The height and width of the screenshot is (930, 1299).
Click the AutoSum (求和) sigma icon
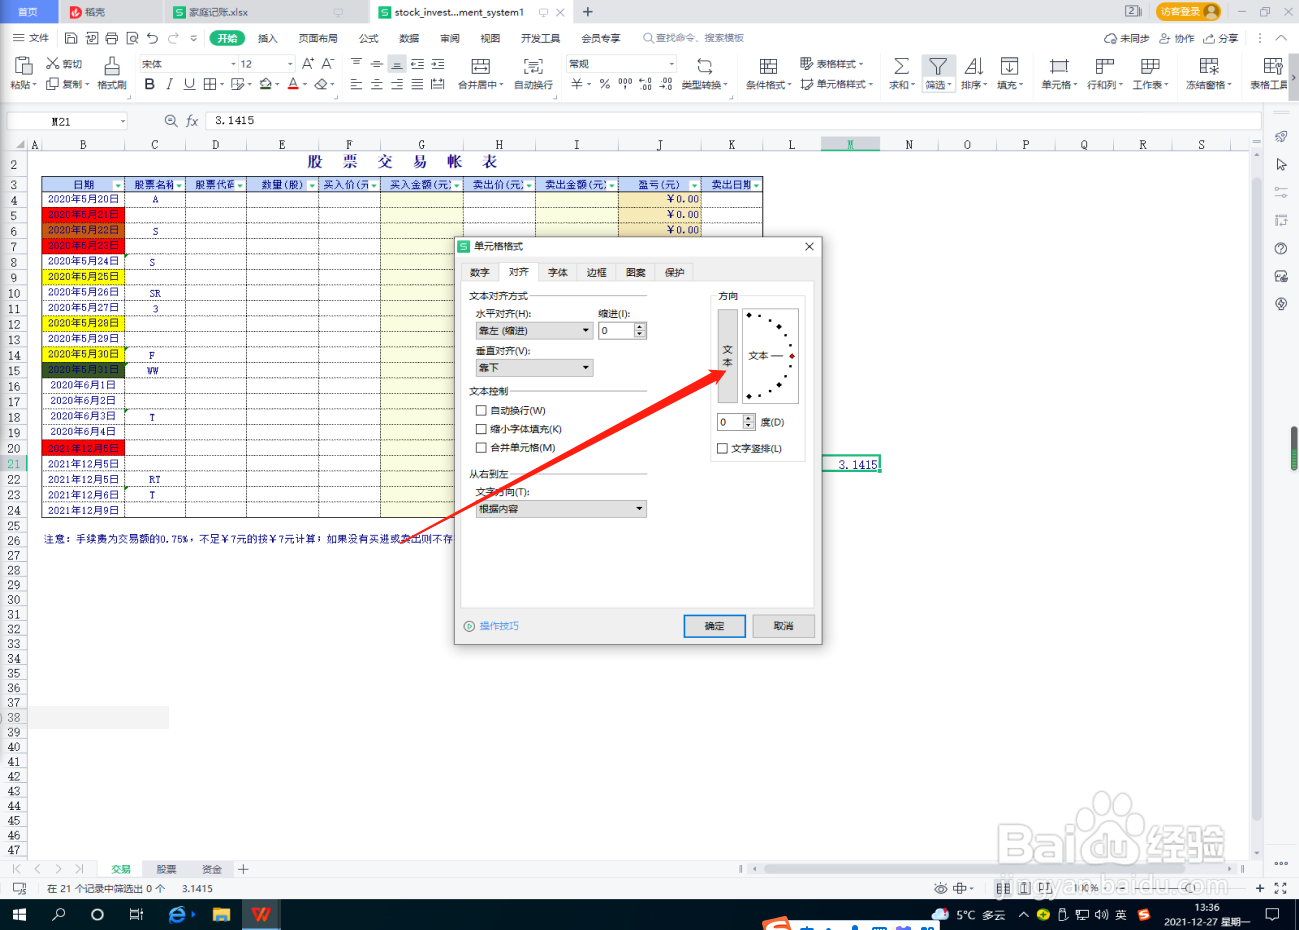(901, 66)
